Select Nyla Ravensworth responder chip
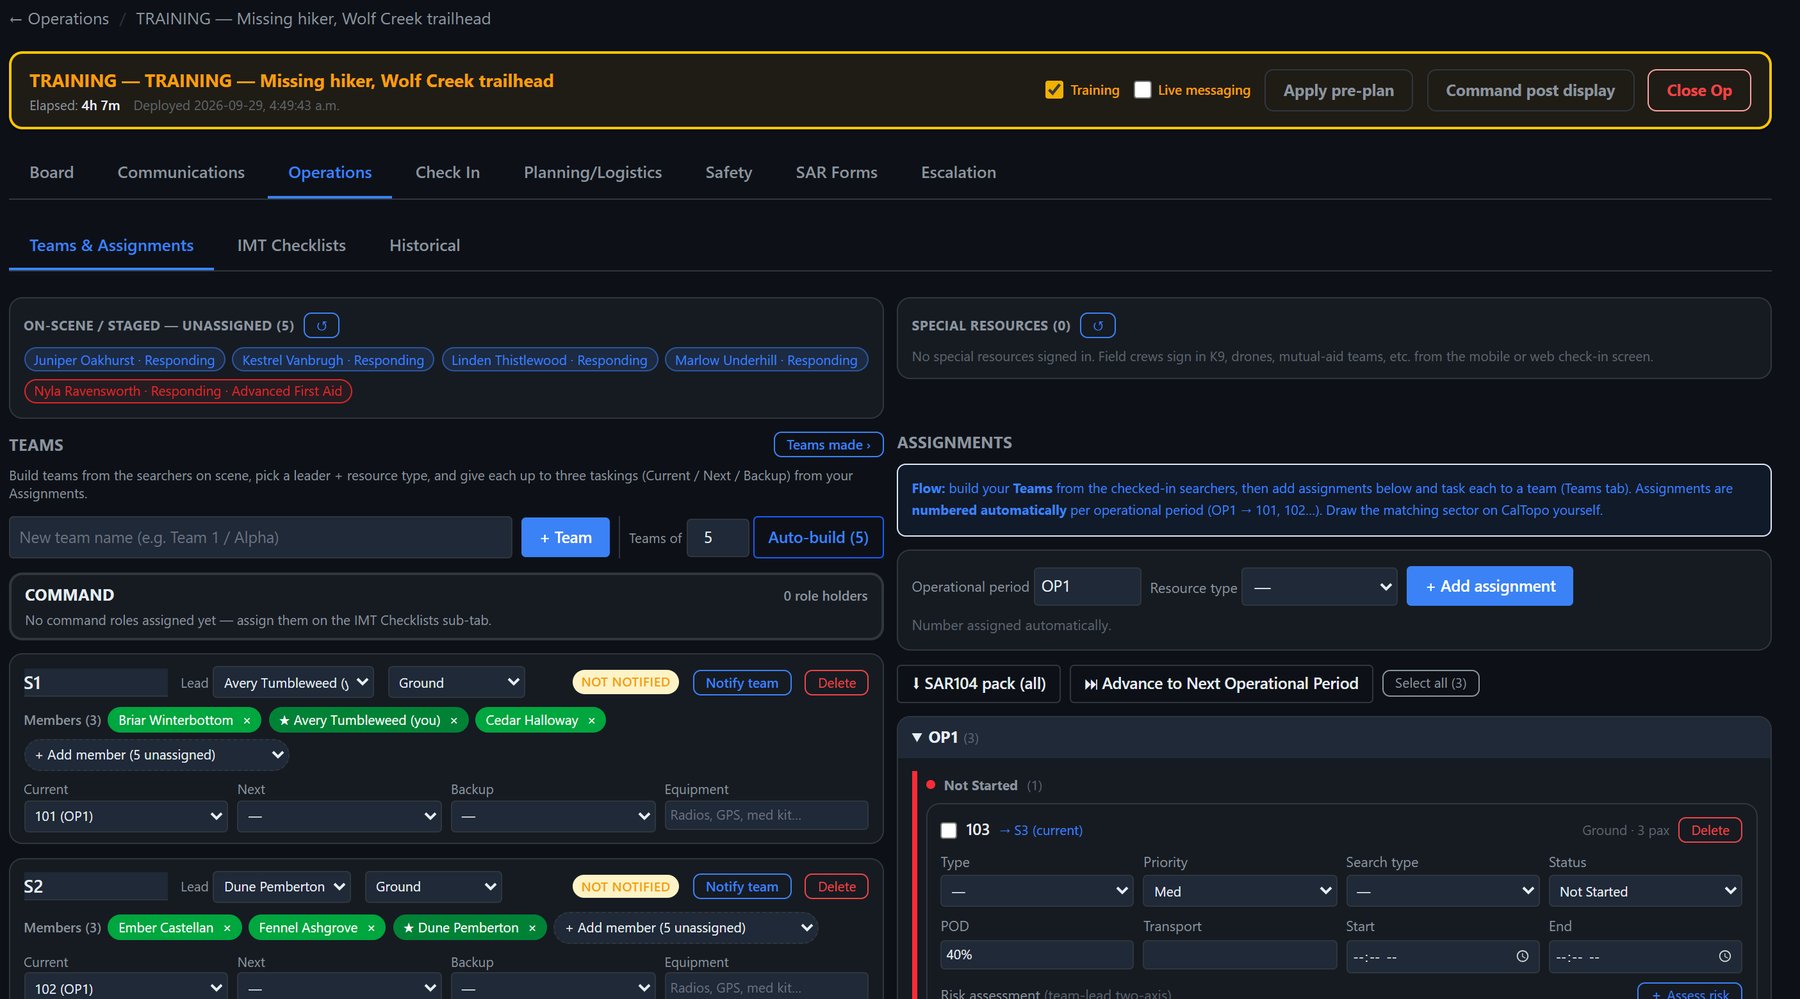The height and width of the screenshot is (999, 1800). (188, 391)
